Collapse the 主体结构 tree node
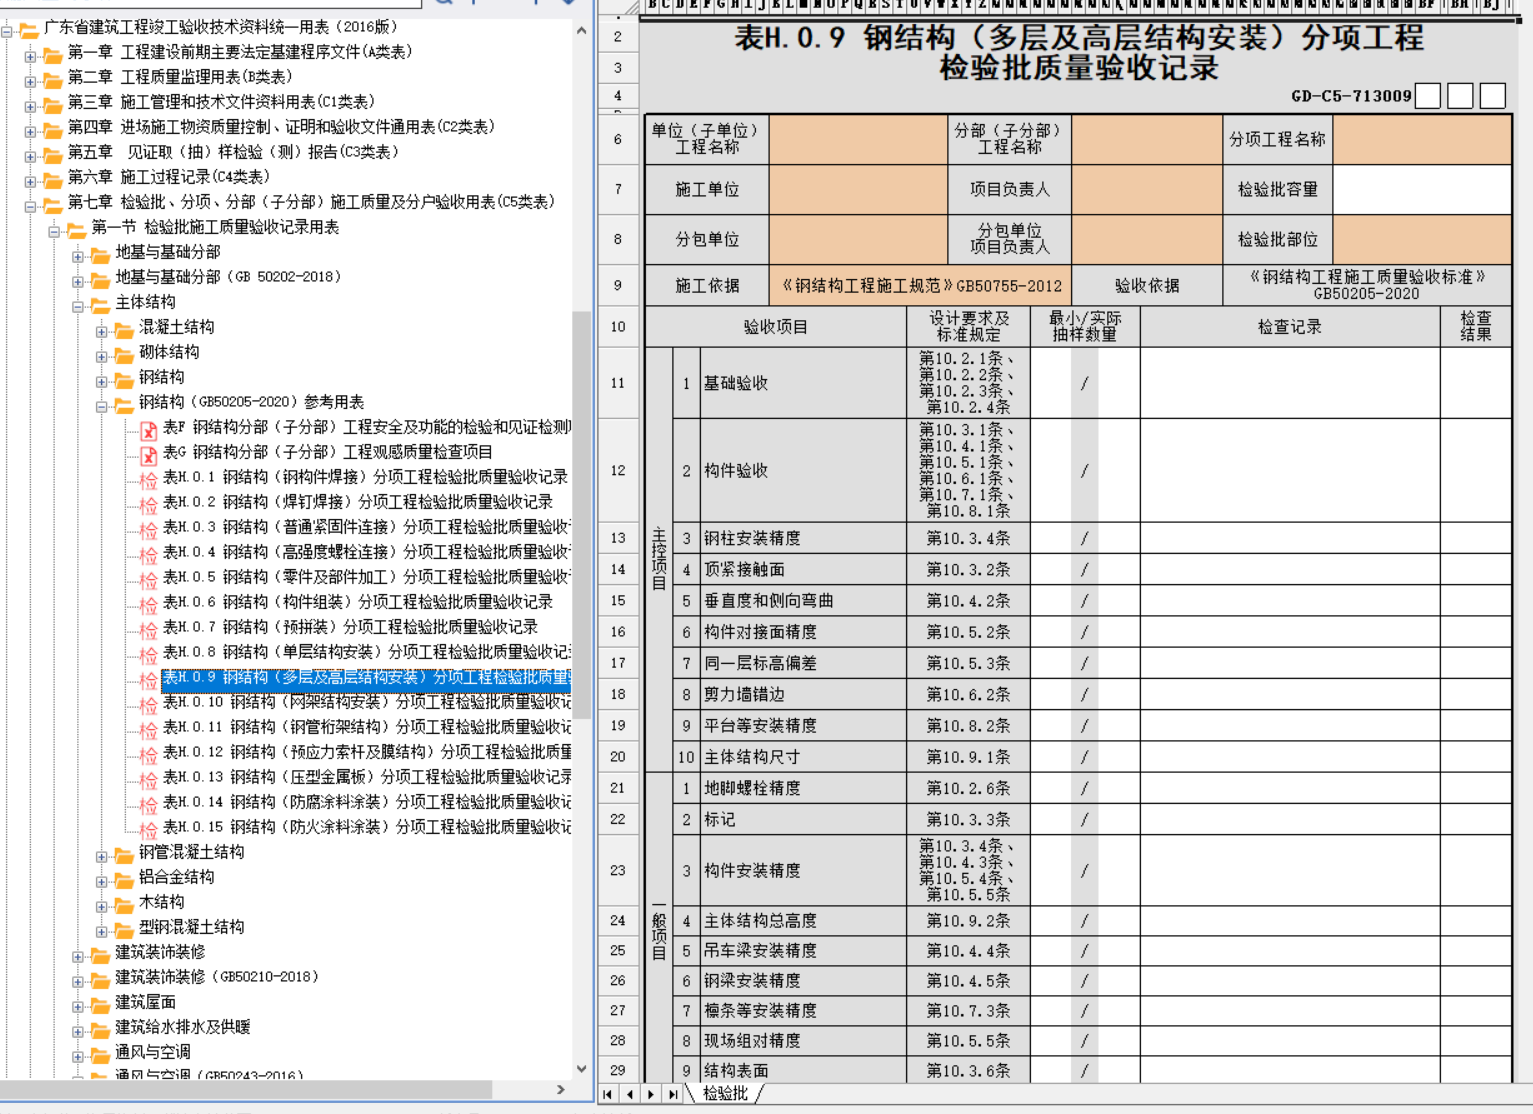 [x=78, y=306]
